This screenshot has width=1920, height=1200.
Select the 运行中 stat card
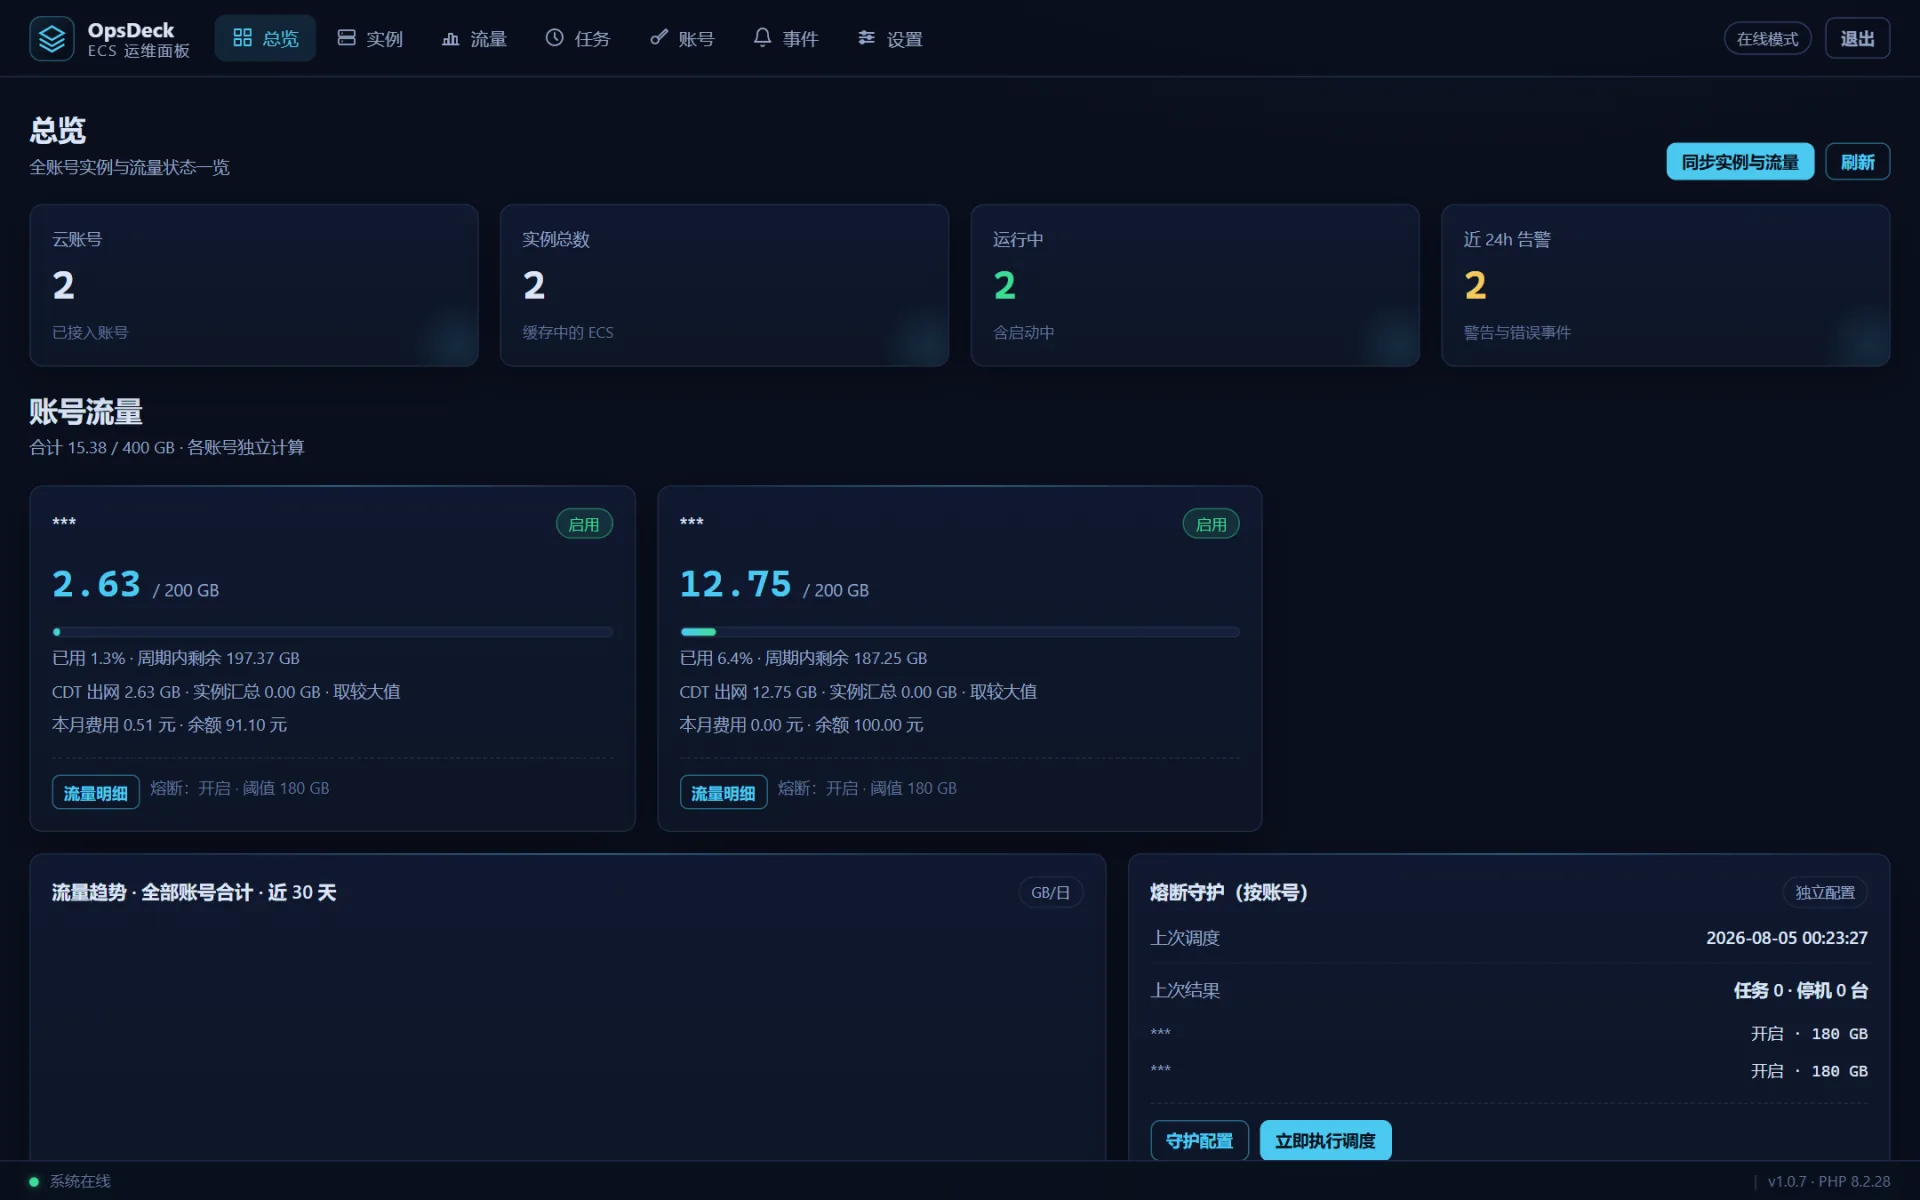point(1195,285)
